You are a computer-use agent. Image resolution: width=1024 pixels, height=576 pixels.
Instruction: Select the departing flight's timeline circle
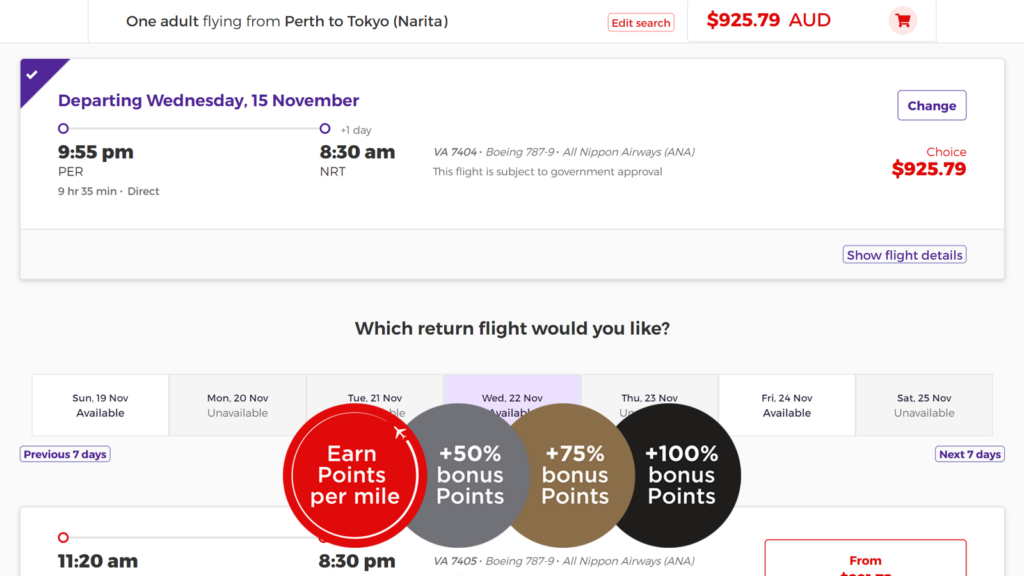pyautogui.click(x=63, y=129)
